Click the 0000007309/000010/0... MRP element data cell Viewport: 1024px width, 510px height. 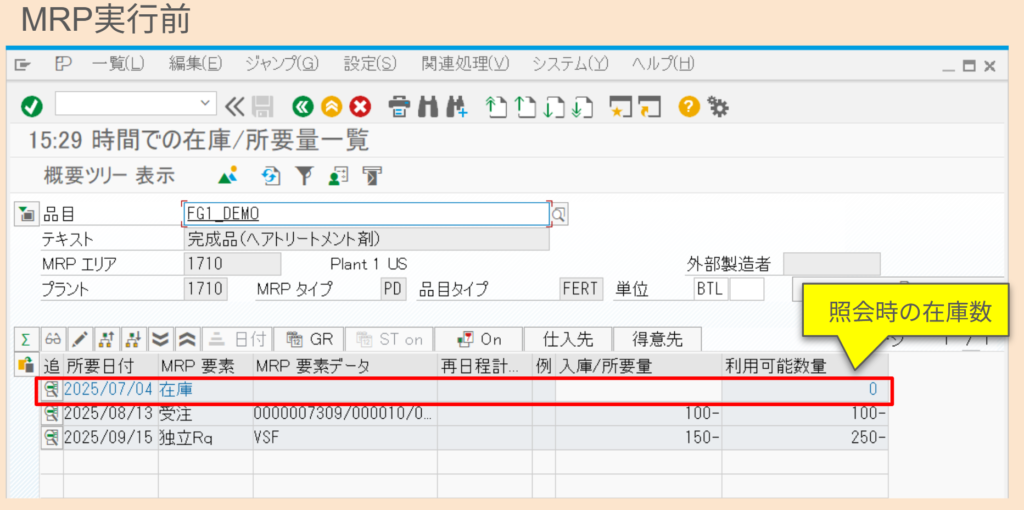(344, 413)
